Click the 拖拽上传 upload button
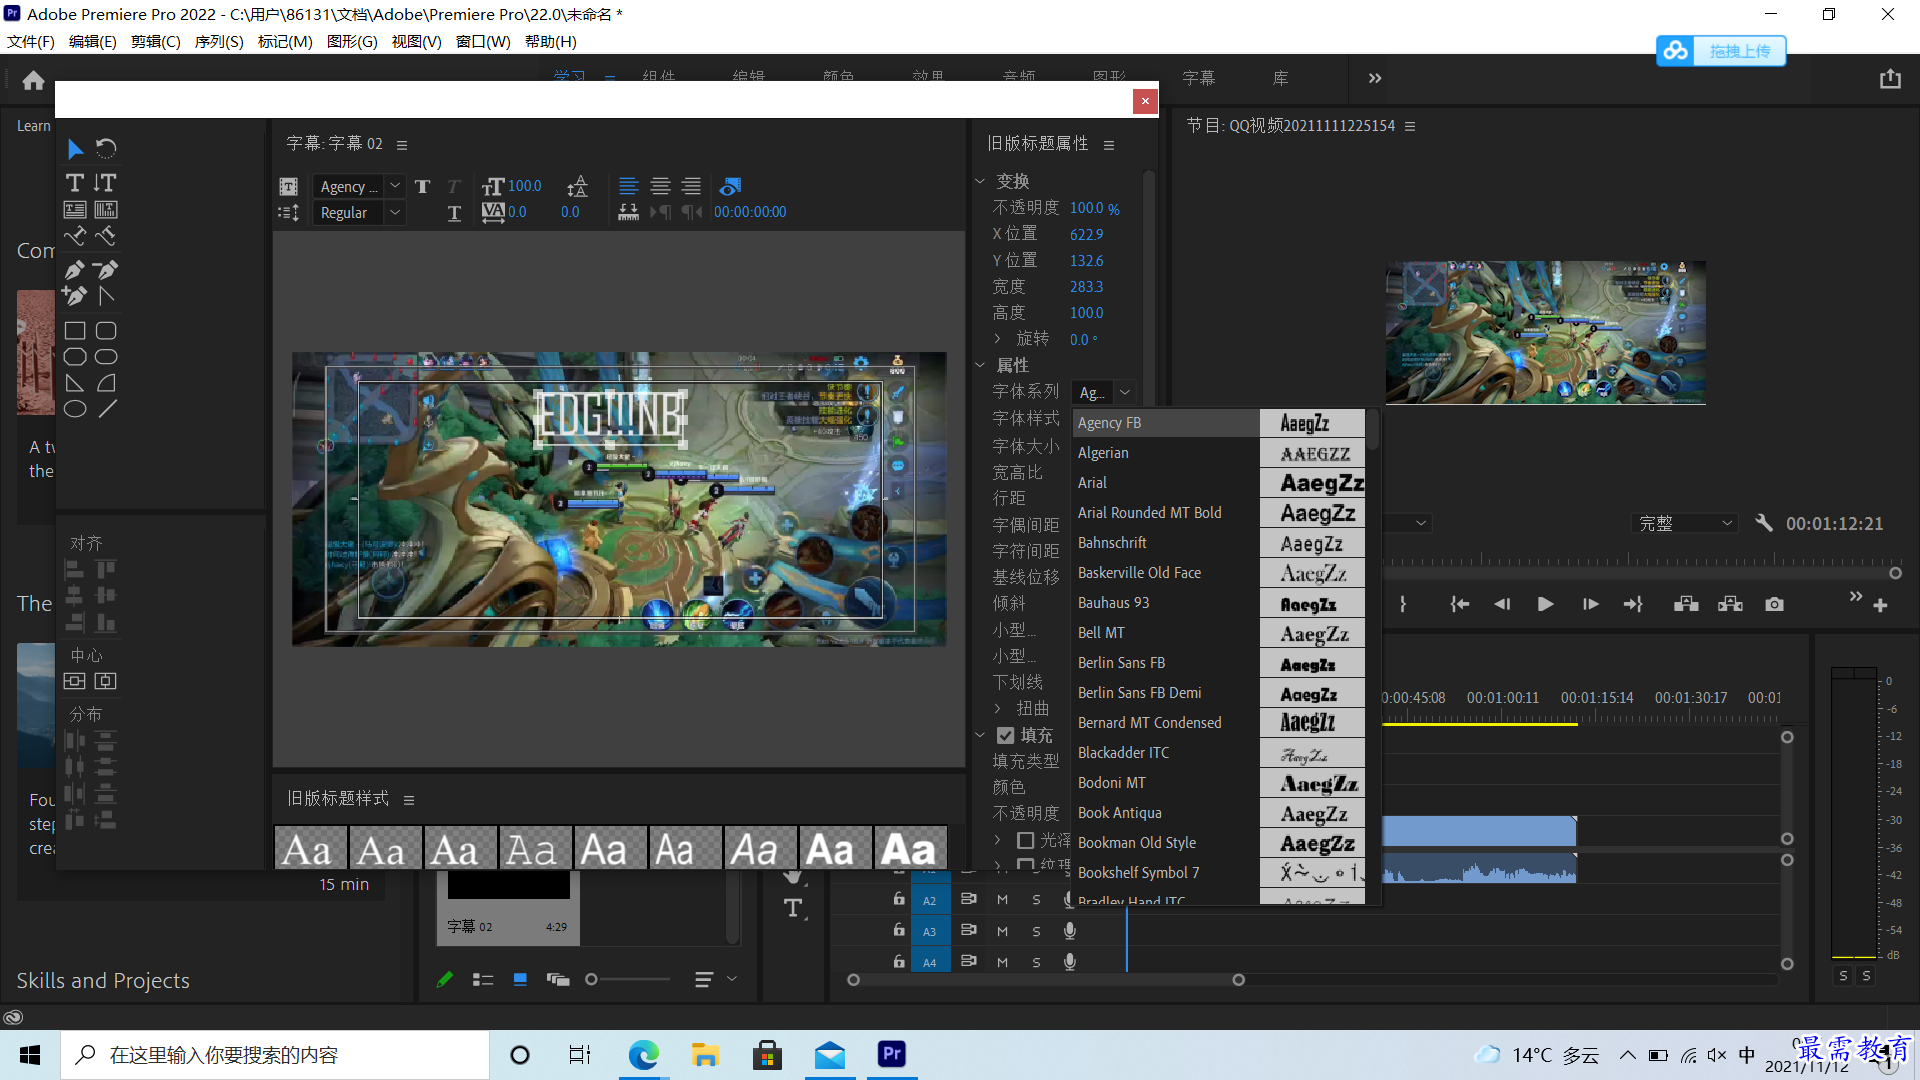1920x1080 pixels. tap(1721, 51)
